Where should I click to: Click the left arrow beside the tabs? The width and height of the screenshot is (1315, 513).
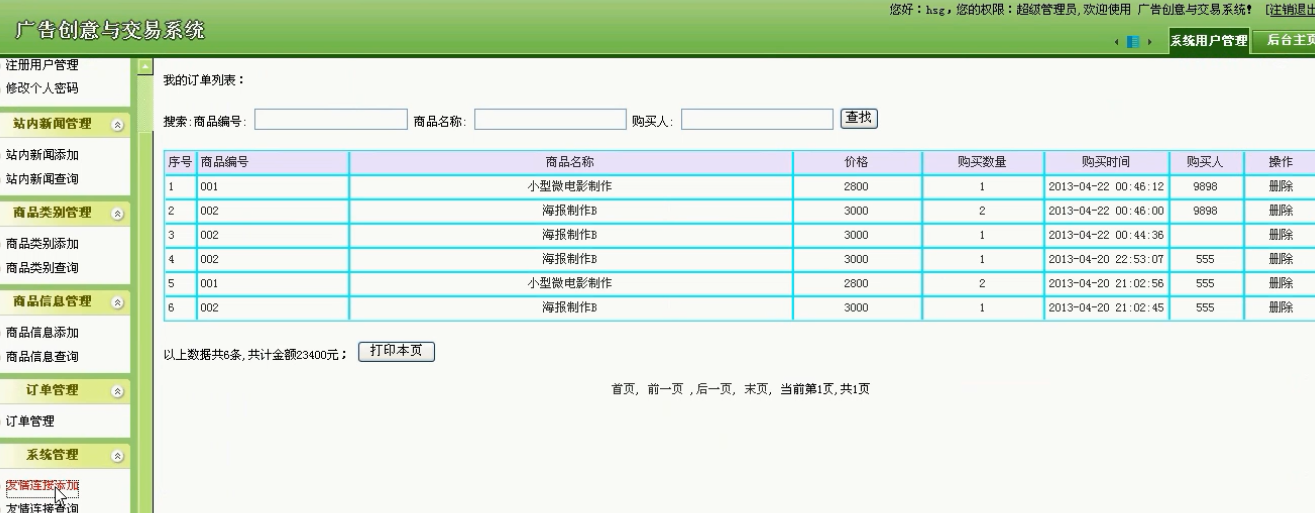click(1116, 42)
